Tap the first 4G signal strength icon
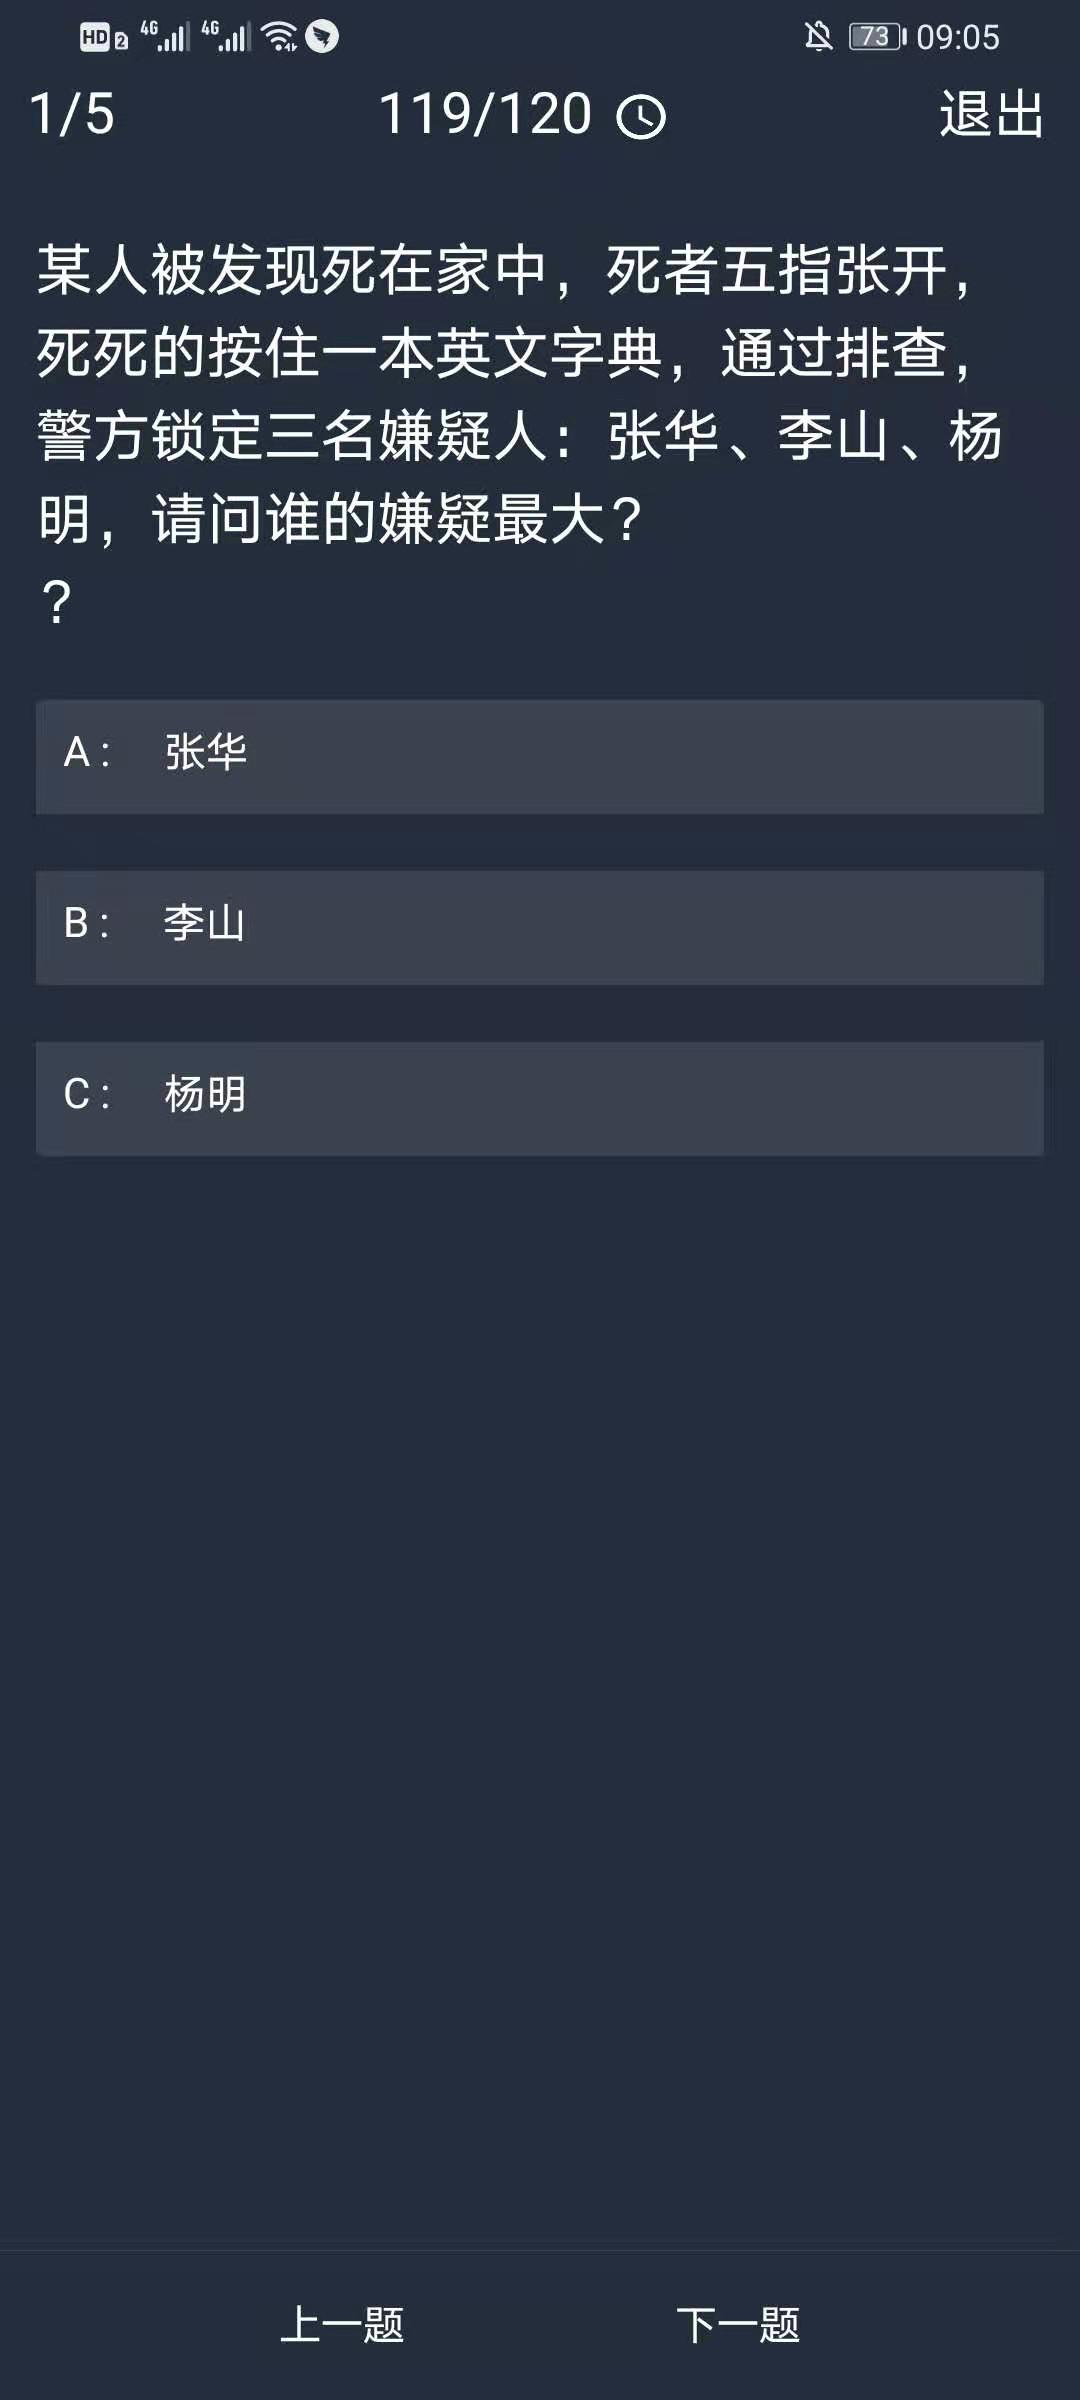The width and height of the screenshot is (1080, 2400). pos(165,36)
